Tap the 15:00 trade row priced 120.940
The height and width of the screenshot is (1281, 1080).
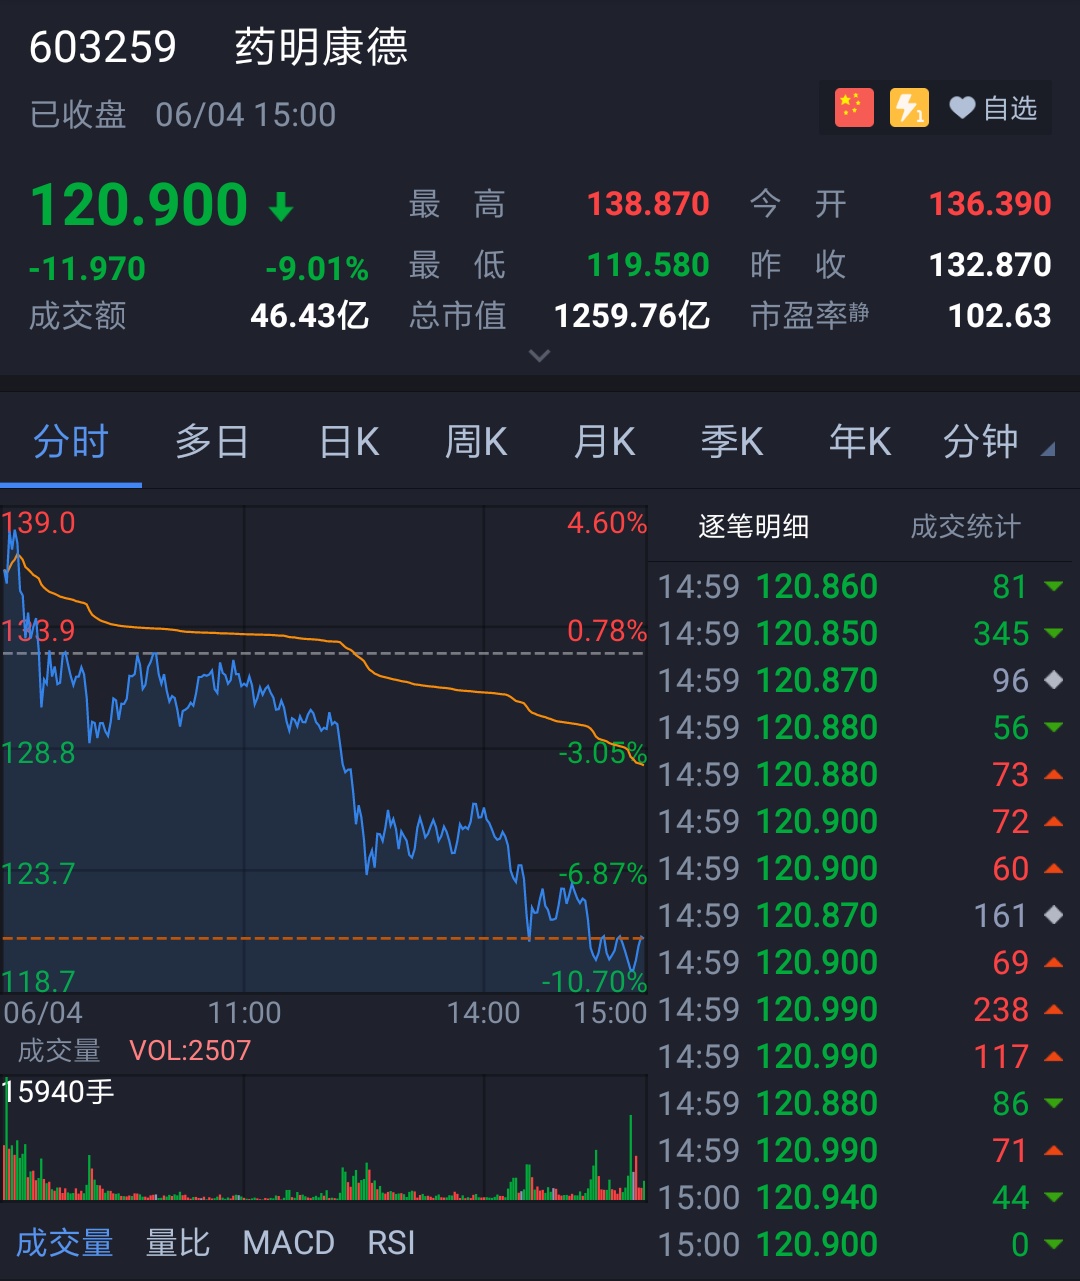pyautogui.click(x=864, y=1197)
